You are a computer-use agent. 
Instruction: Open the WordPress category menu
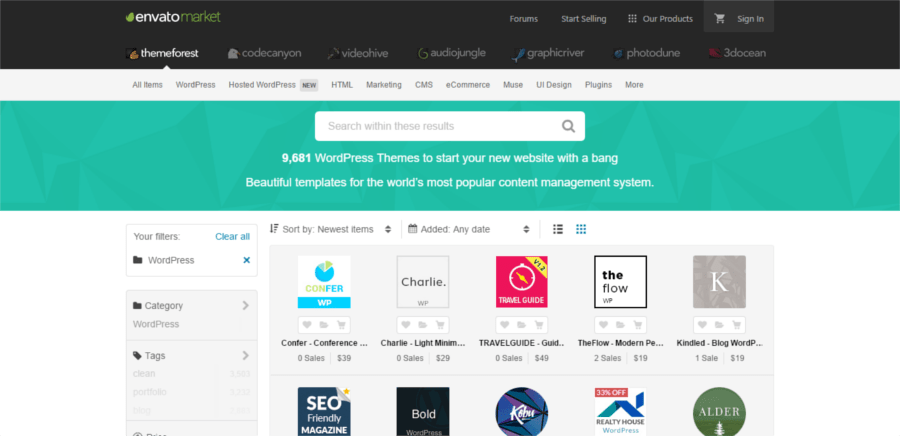click(196, 85)
